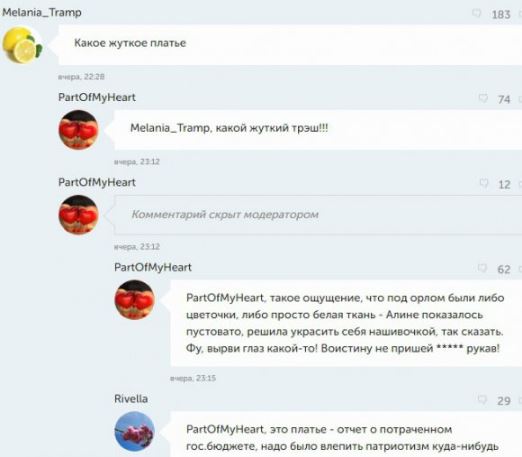Click 'Комментарий скрыт модератором' placeholder

coord(225,214)
